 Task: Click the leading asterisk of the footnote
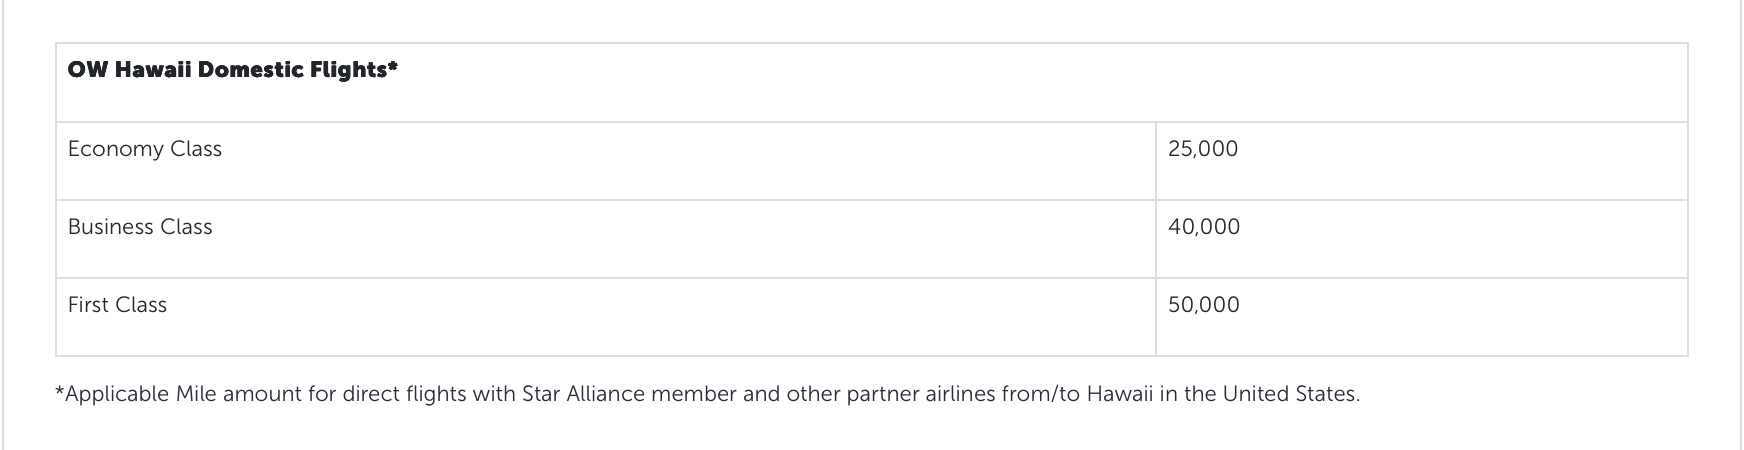pos(59,391)
